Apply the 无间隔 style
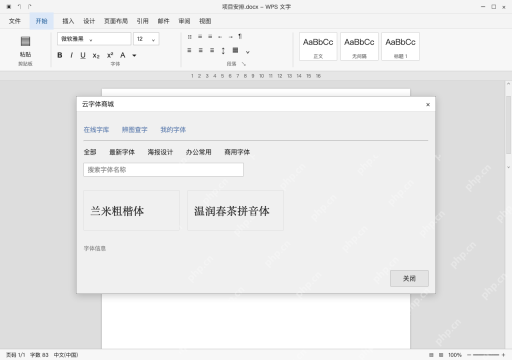Viewport: 512px width, 360px height. (359, 47)
